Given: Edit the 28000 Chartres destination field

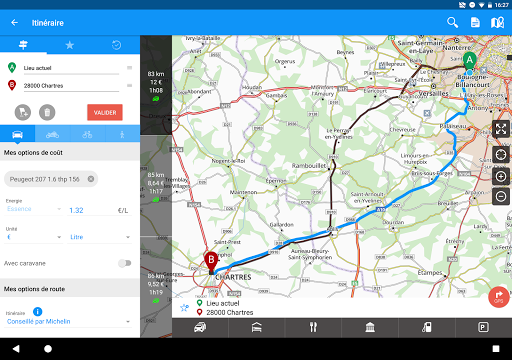Looking at the screenshot, I should point(71,86).
